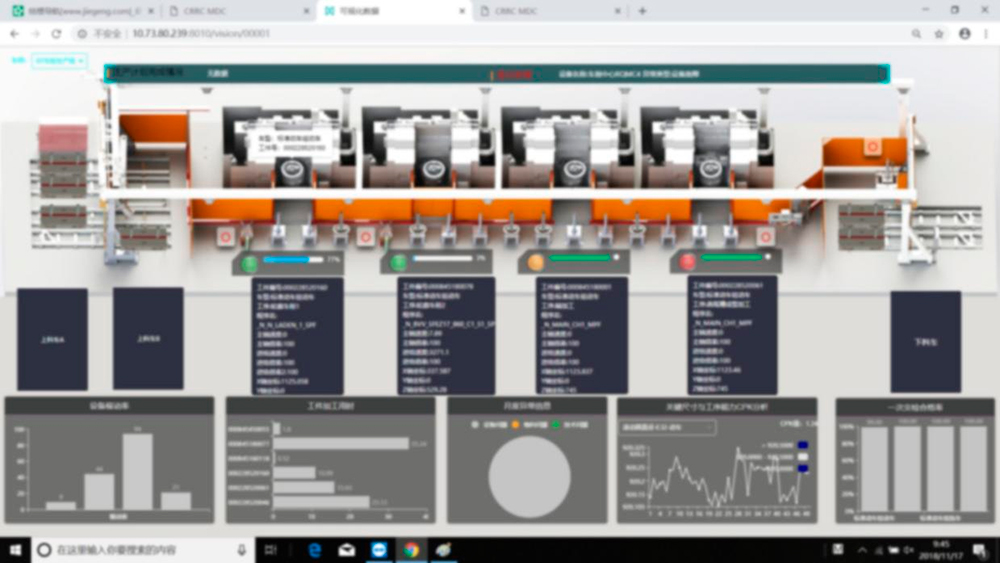The width and height of the screenshot is (1000, 563).
Task: Click the orange status indicator of third machine
Action: [536, 262]
